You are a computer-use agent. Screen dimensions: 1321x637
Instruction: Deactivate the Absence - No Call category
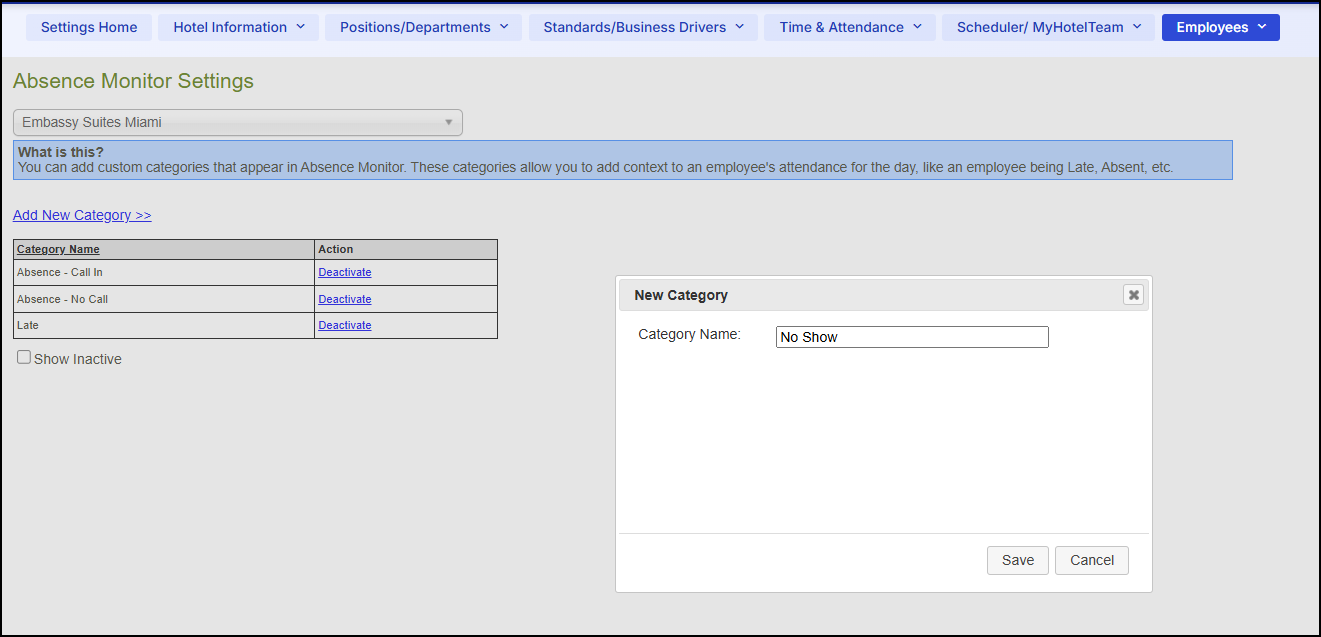click(x=345, y=299)
